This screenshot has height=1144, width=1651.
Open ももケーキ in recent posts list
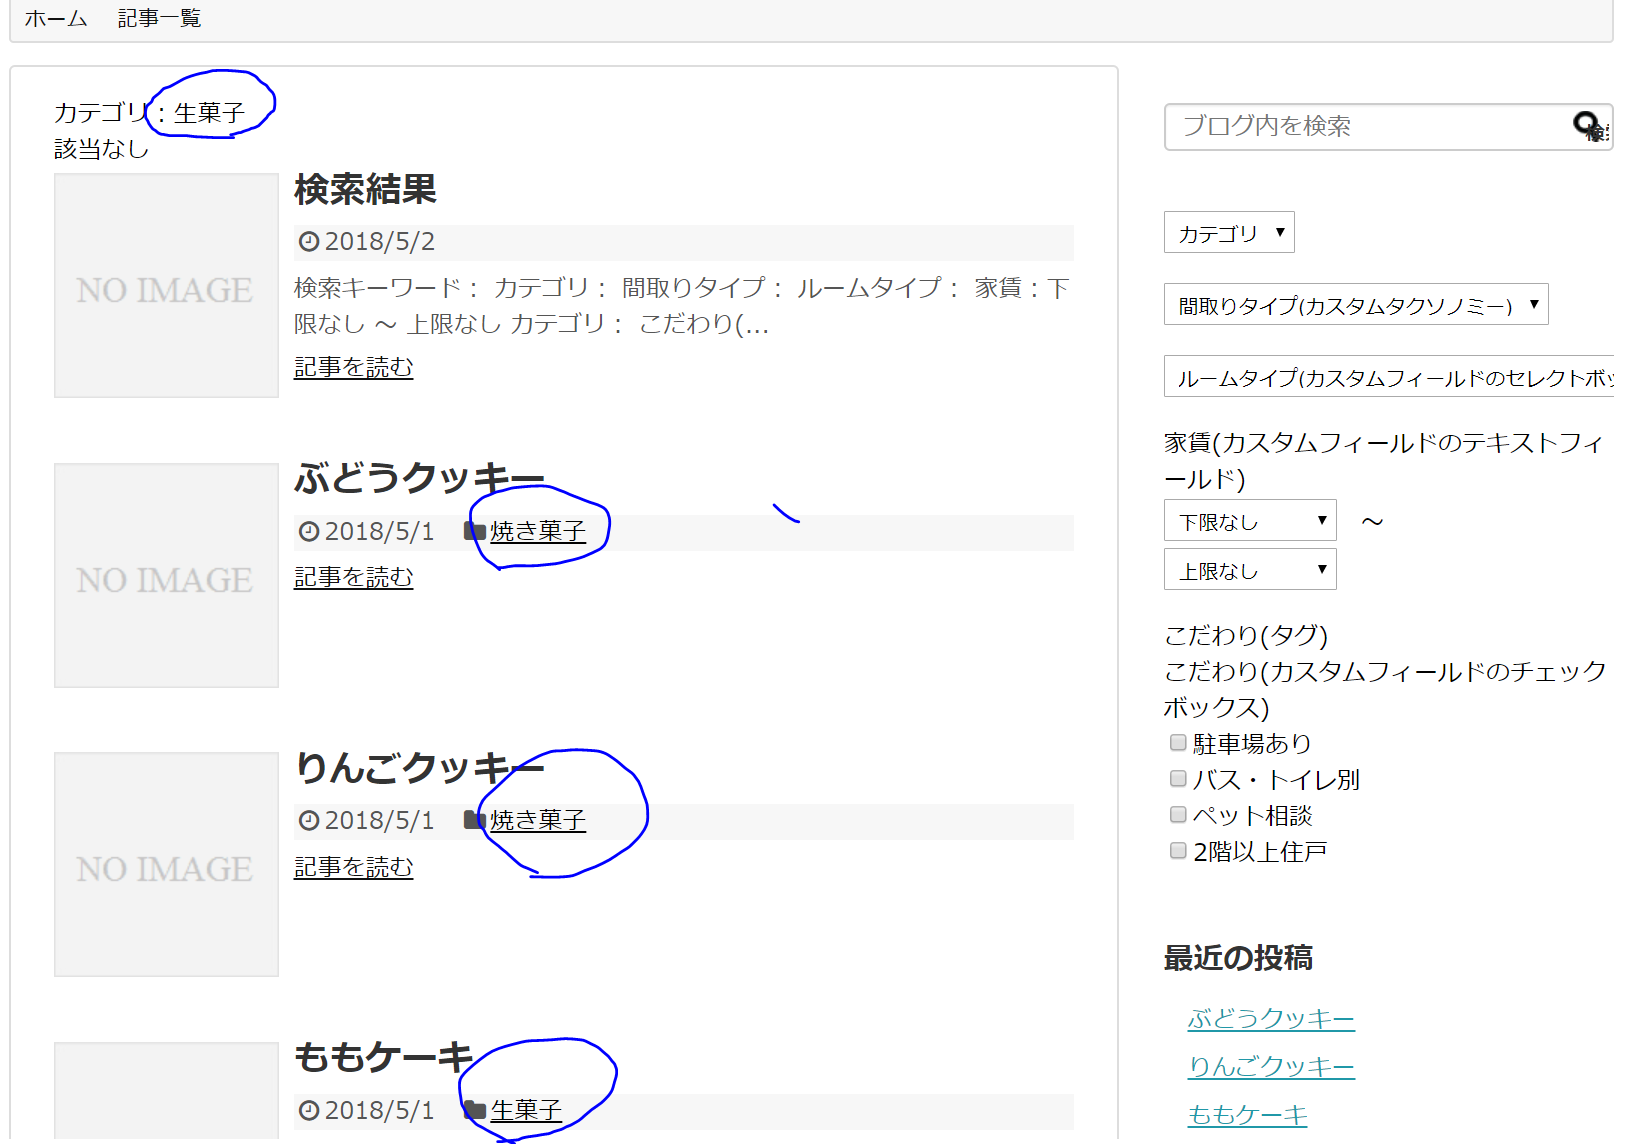coord(1247,1114)
